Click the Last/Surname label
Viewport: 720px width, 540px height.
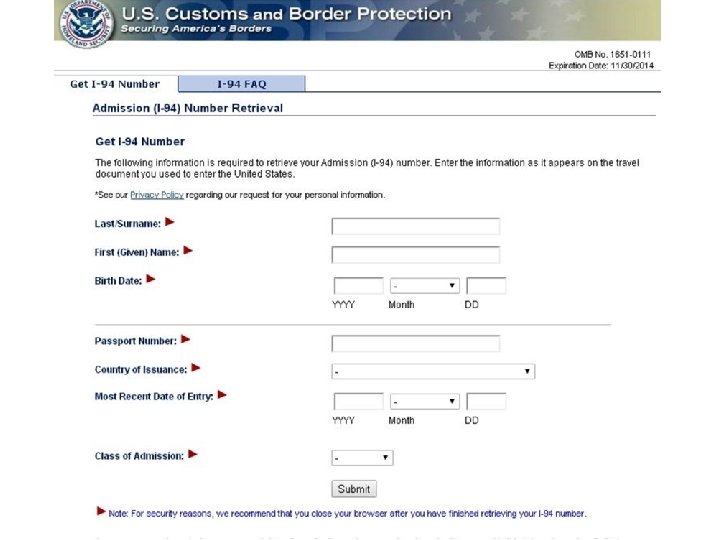128,224
